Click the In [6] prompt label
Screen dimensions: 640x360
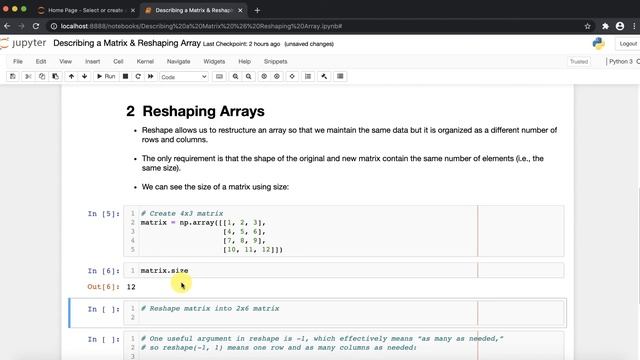[104, 271]
